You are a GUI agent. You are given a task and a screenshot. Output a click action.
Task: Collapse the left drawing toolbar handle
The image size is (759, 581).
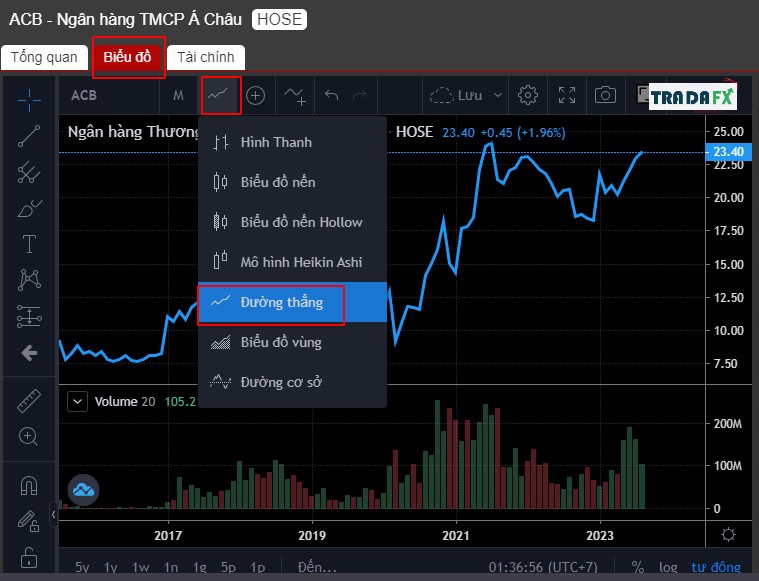(x=53, y=515)
